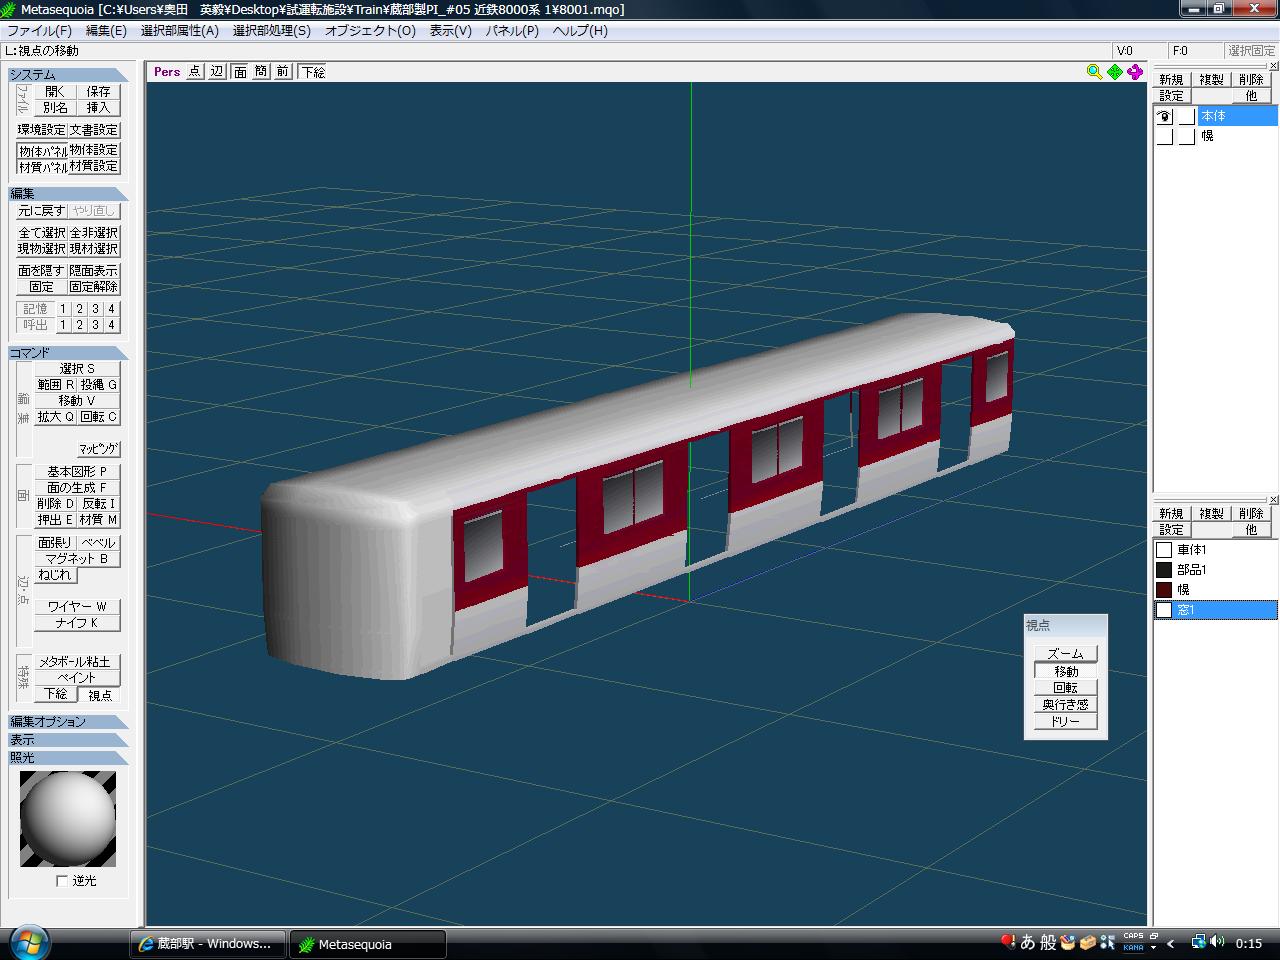Select 窓1 material swatch
This screenshot has height=960, width=1280.
tap(1164, 610)
